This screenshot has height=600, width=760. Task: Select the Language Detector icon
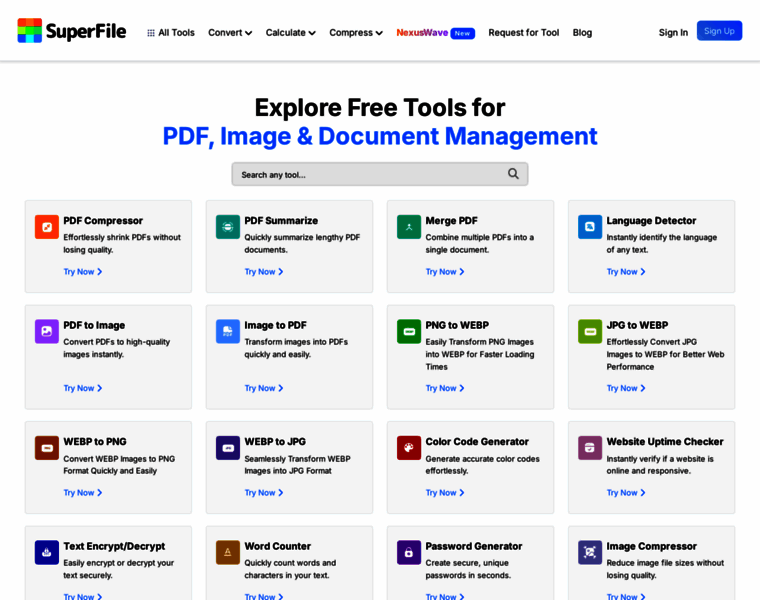590,227
